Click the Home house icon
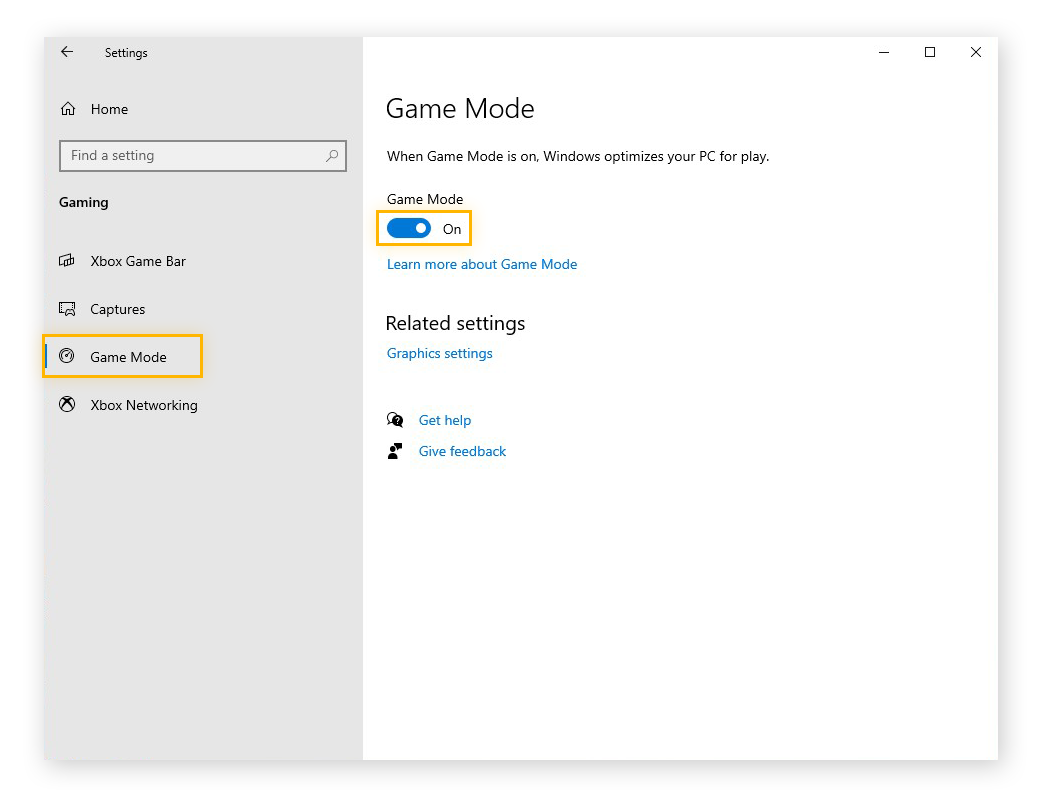 (x=67, y=108)
